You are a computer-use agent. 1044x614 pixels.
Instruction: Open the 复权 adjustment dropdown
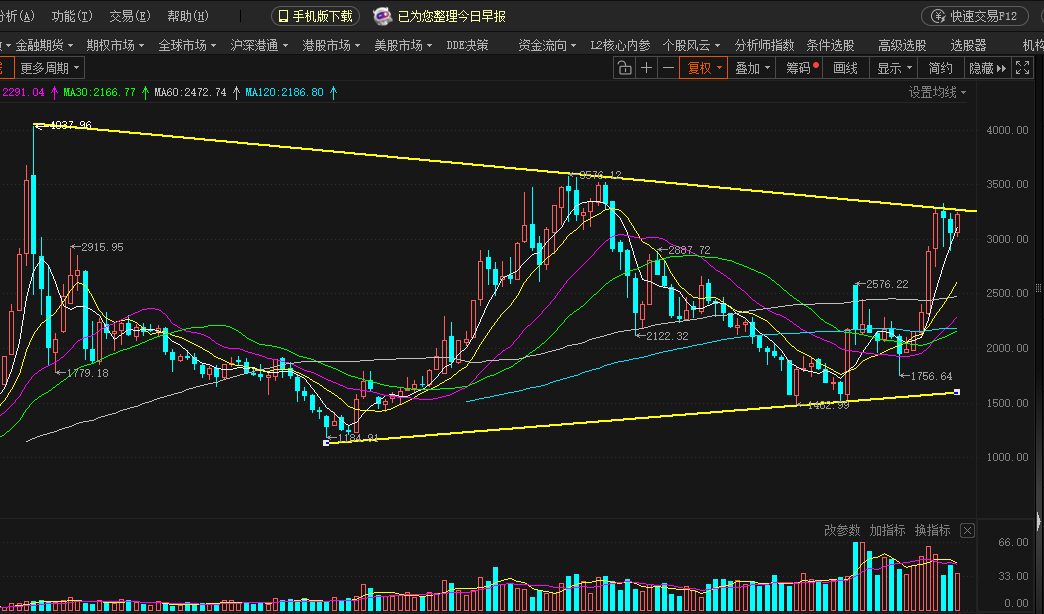coord(703,68)
